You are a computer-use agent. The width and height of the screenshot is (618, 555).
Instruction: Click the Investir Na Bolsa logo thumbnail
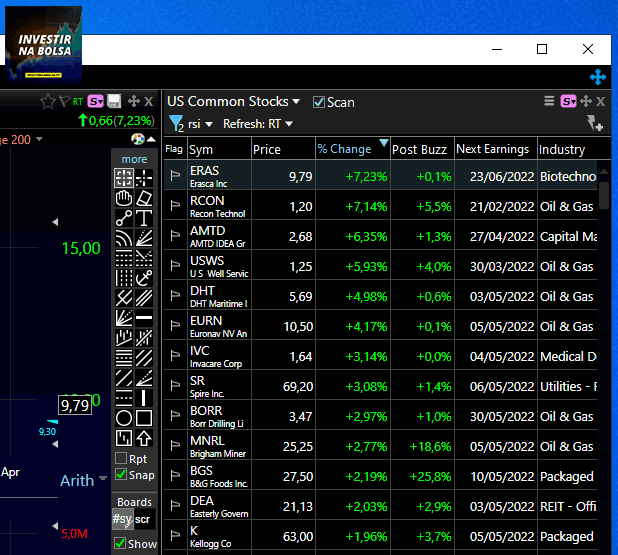pos(43,44)
